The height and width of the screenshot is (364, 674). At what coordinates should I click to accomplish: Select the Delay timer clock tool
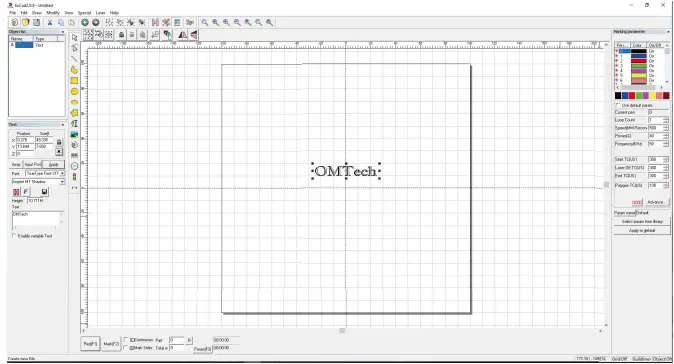tap(74, 166)
